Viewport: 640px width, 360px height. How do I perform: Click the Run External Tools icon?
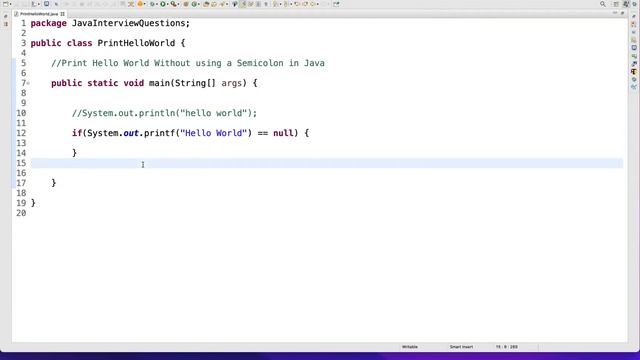click(x=173, y=4)
